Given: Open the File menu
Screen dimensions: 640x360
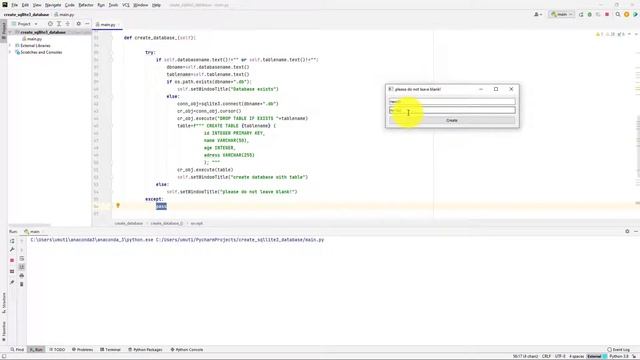Looking at the screenshot, I should (15, 5).
